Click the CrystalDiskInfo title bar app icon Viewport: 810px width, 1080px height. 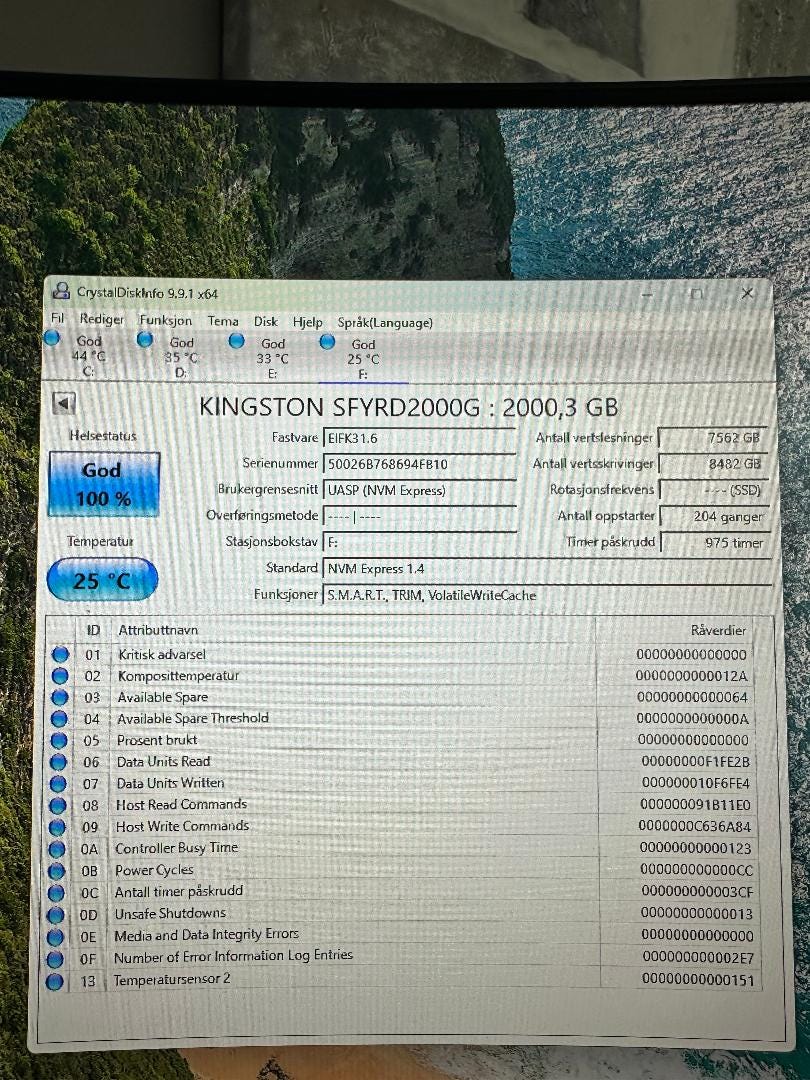click(x=61, y=291)
